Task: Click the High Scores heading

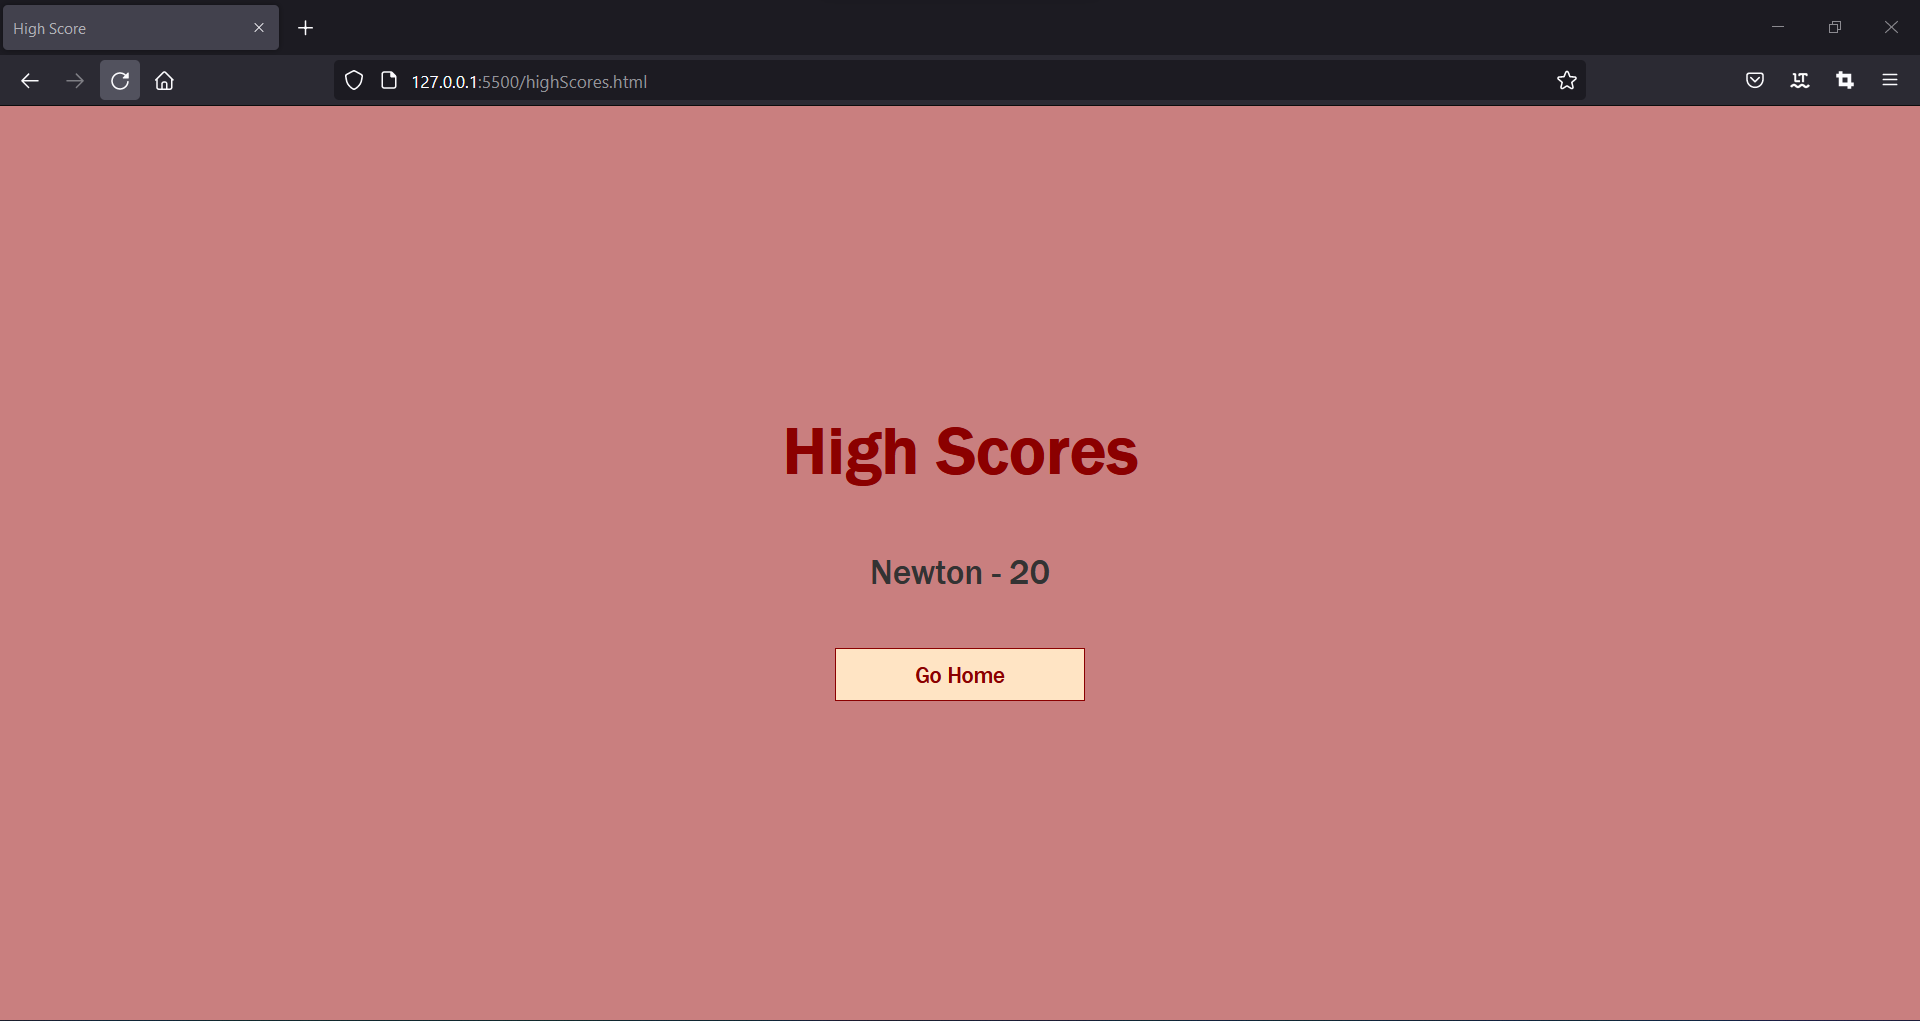Action: [959, 452]
